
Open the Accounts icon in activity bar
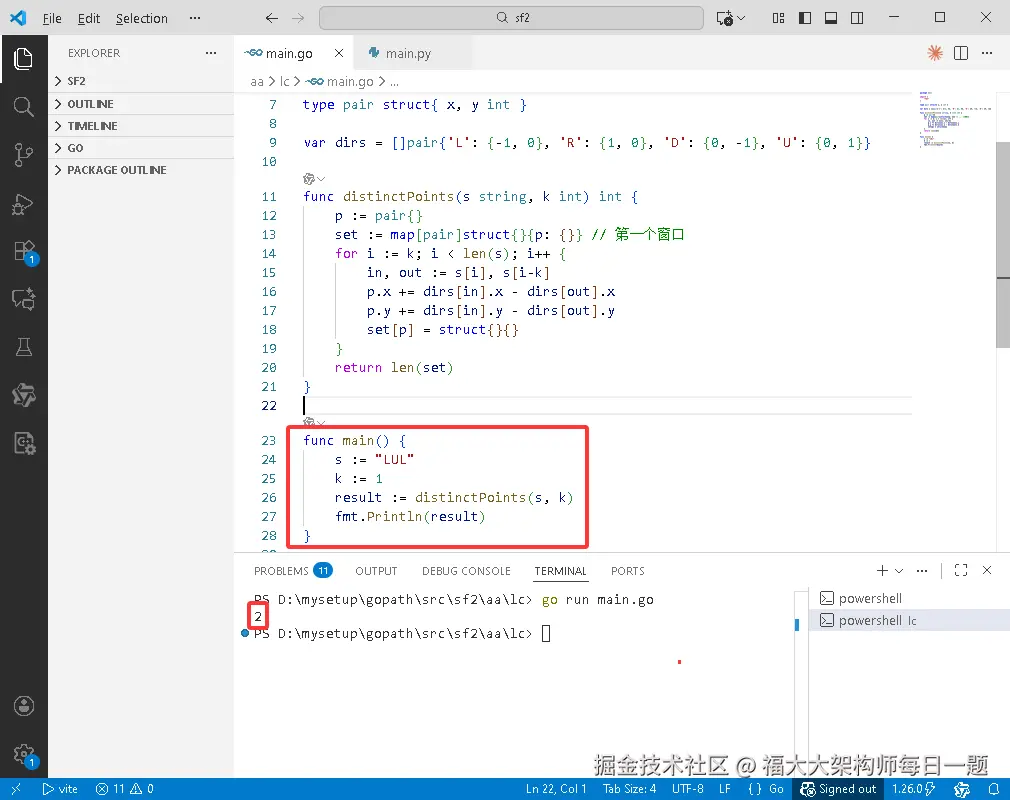coord(24,706)
